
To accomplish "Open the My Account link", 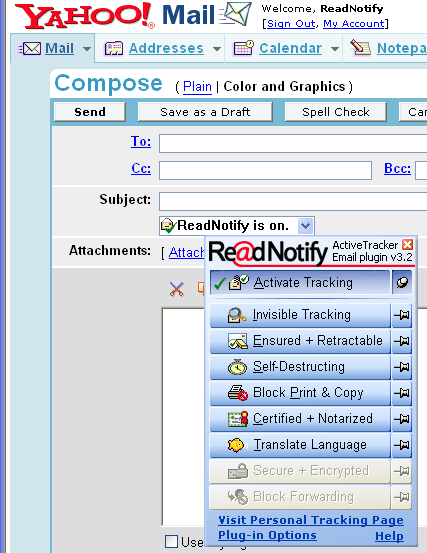I will pyautogui.click(x=354, y=24).
